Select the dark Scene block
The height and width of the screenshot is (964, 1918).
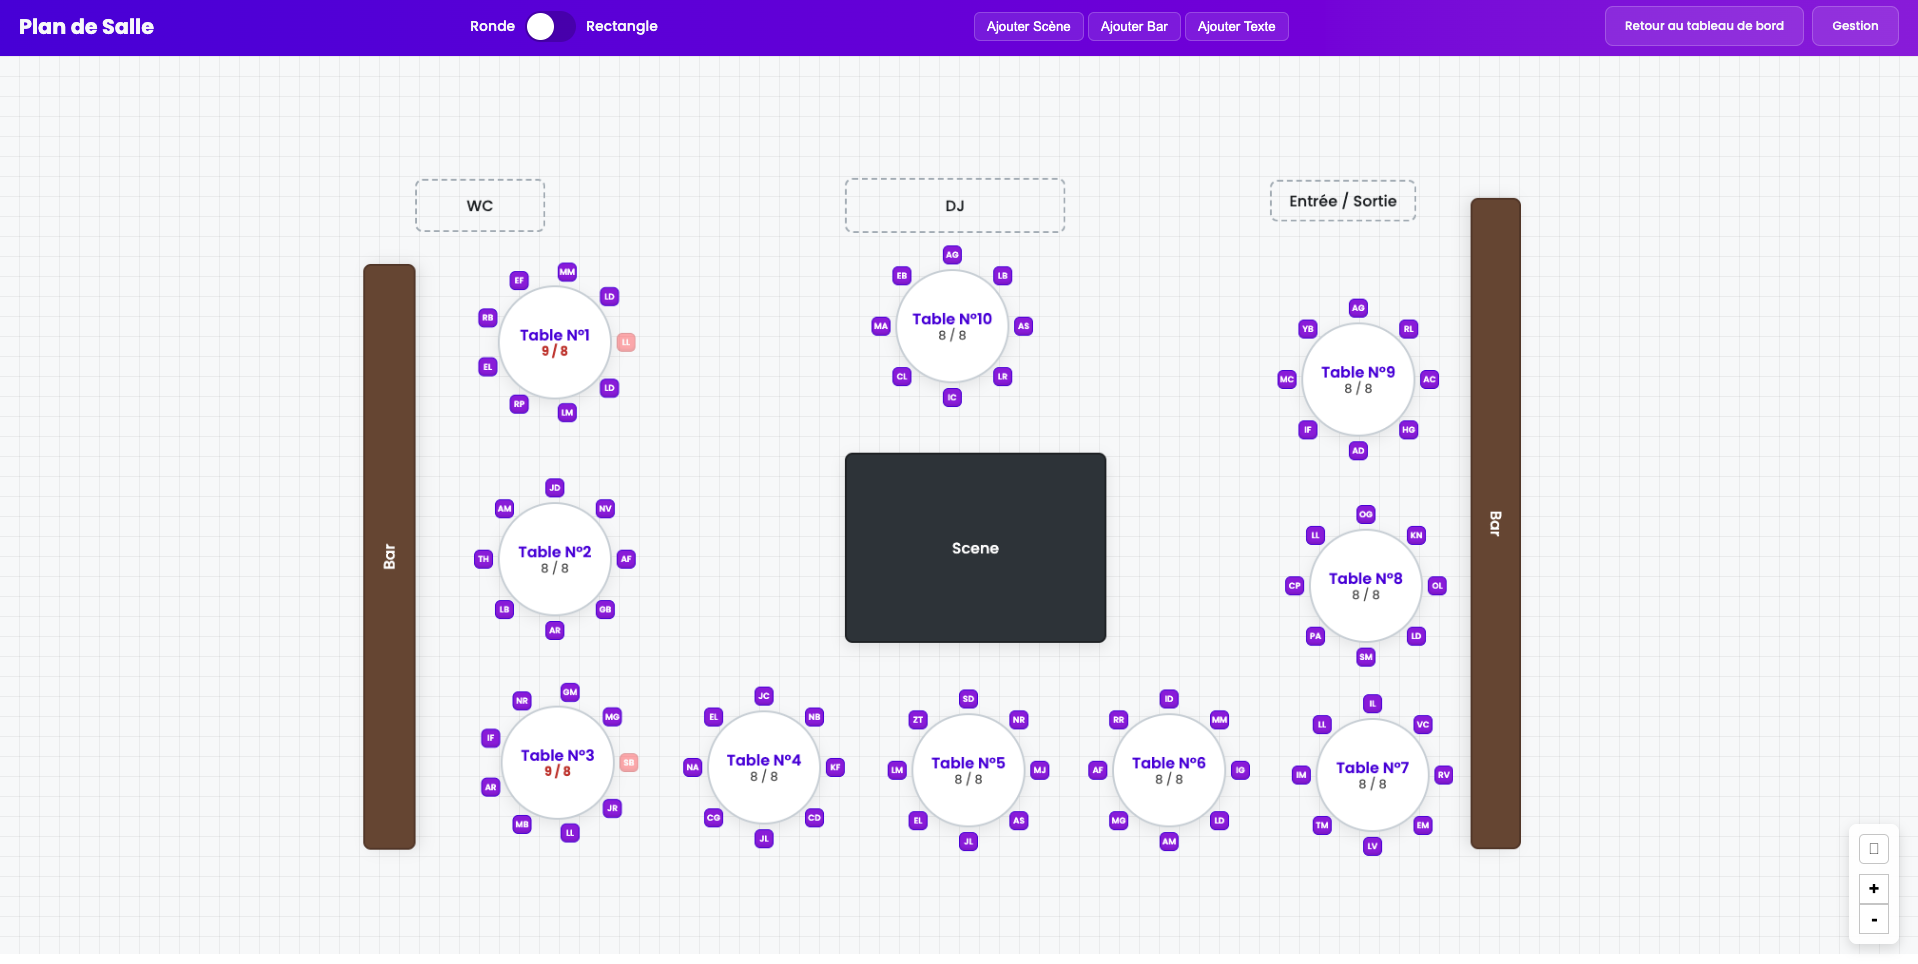(x=975, y=548)
